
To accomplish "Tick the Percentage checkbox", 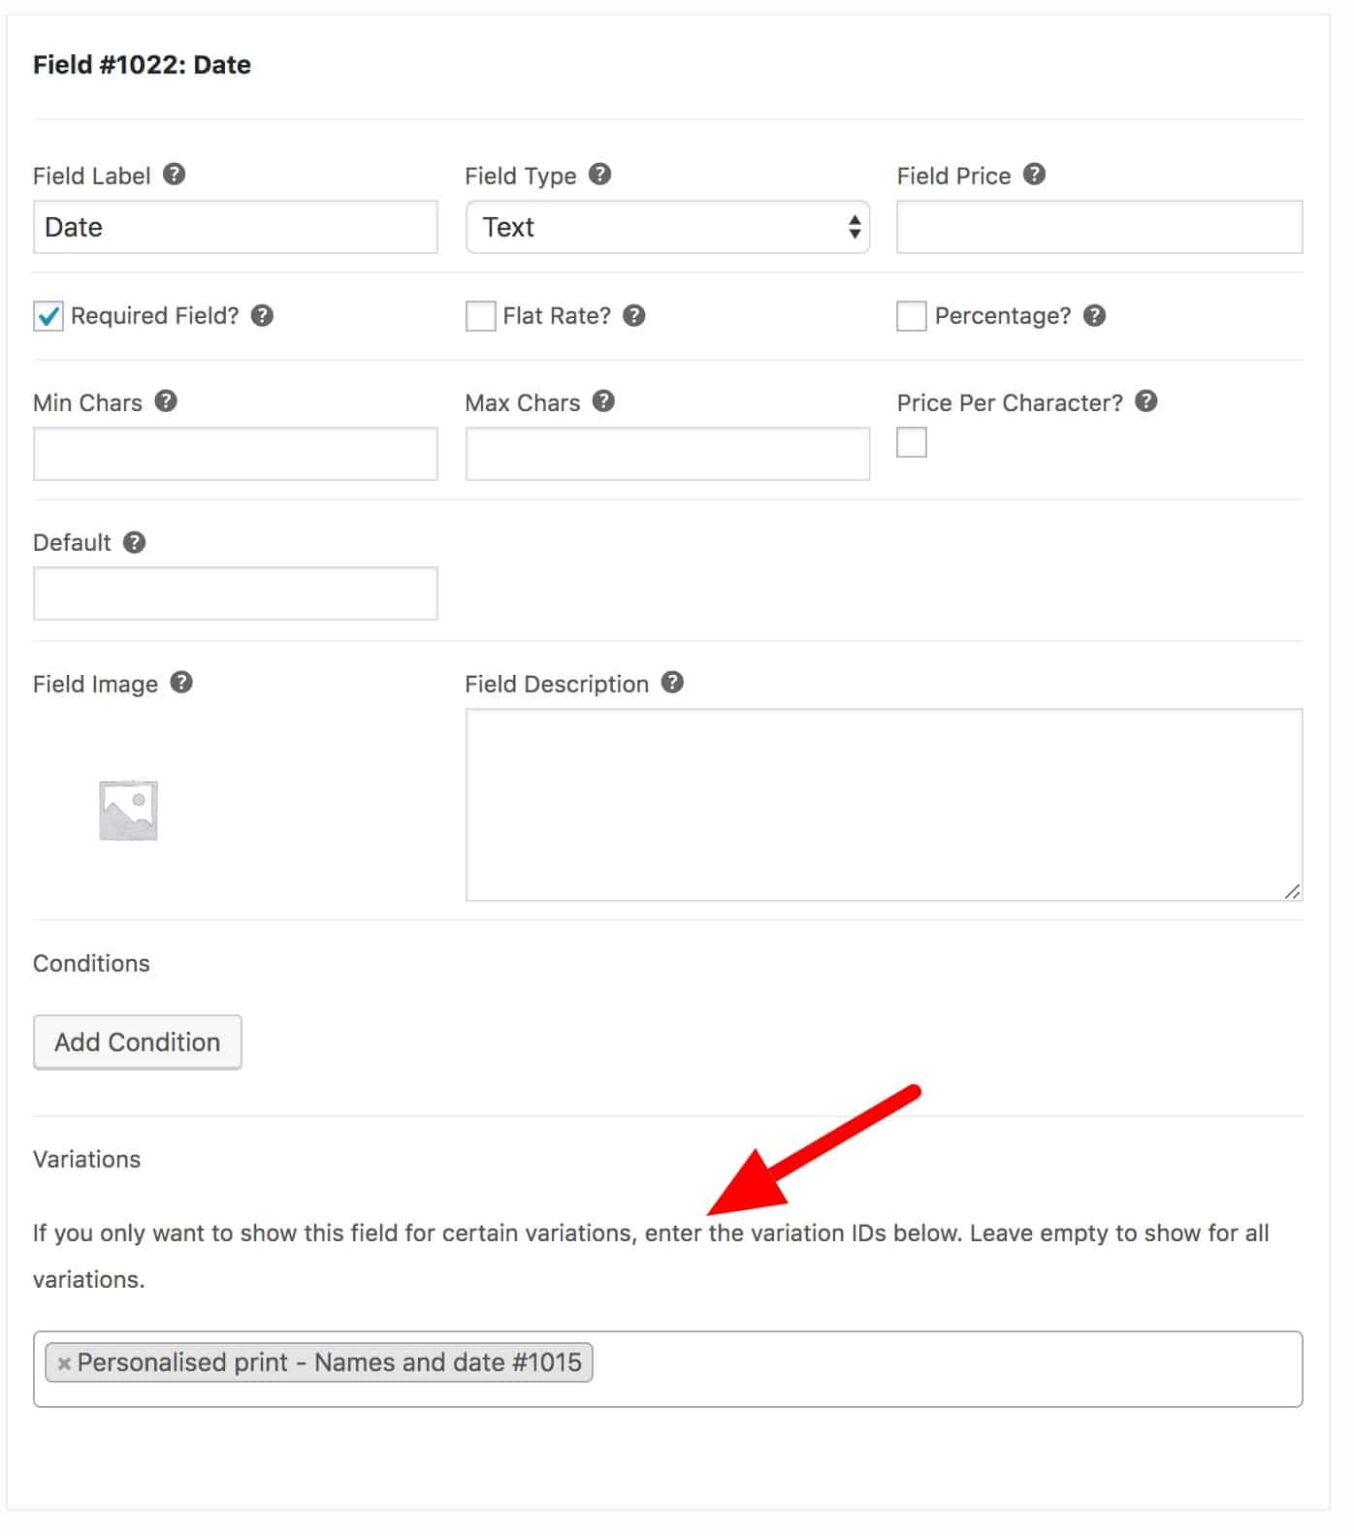I will pyautogui.click(x=912, y=316).
